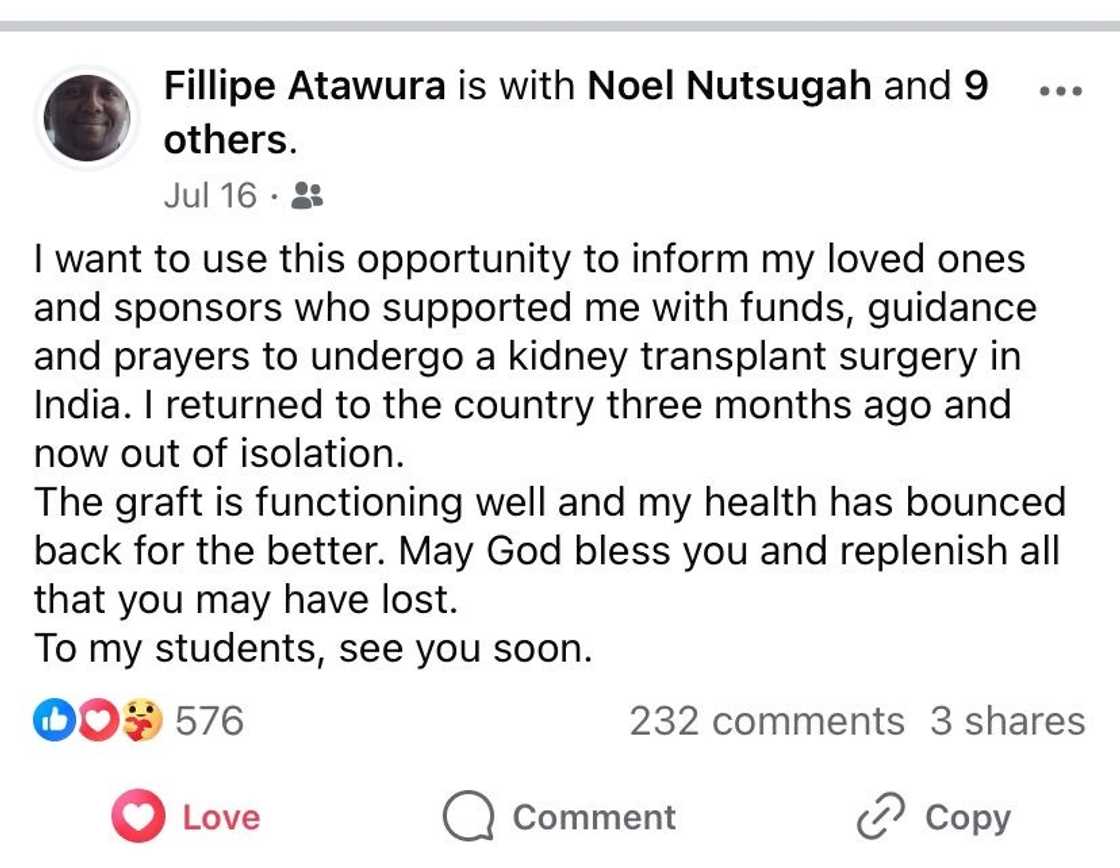Image resolution: width=1120 pixels, height=868 pixels.
Task: Click the blue thumbs-up Like reaction icon
Action: (x=55, y=717)
